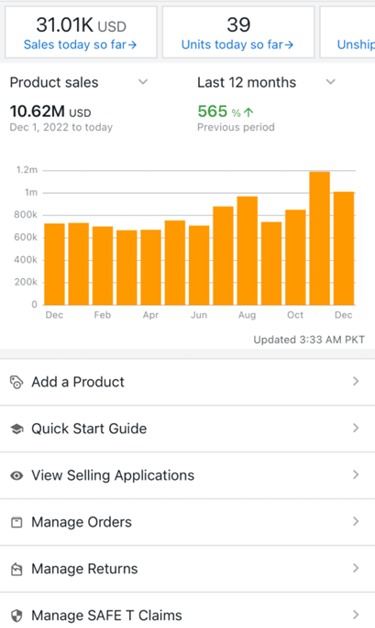
Task: Click the partially visible Unshipped card link
Action: pyautogui.click(x=356, y=44)
